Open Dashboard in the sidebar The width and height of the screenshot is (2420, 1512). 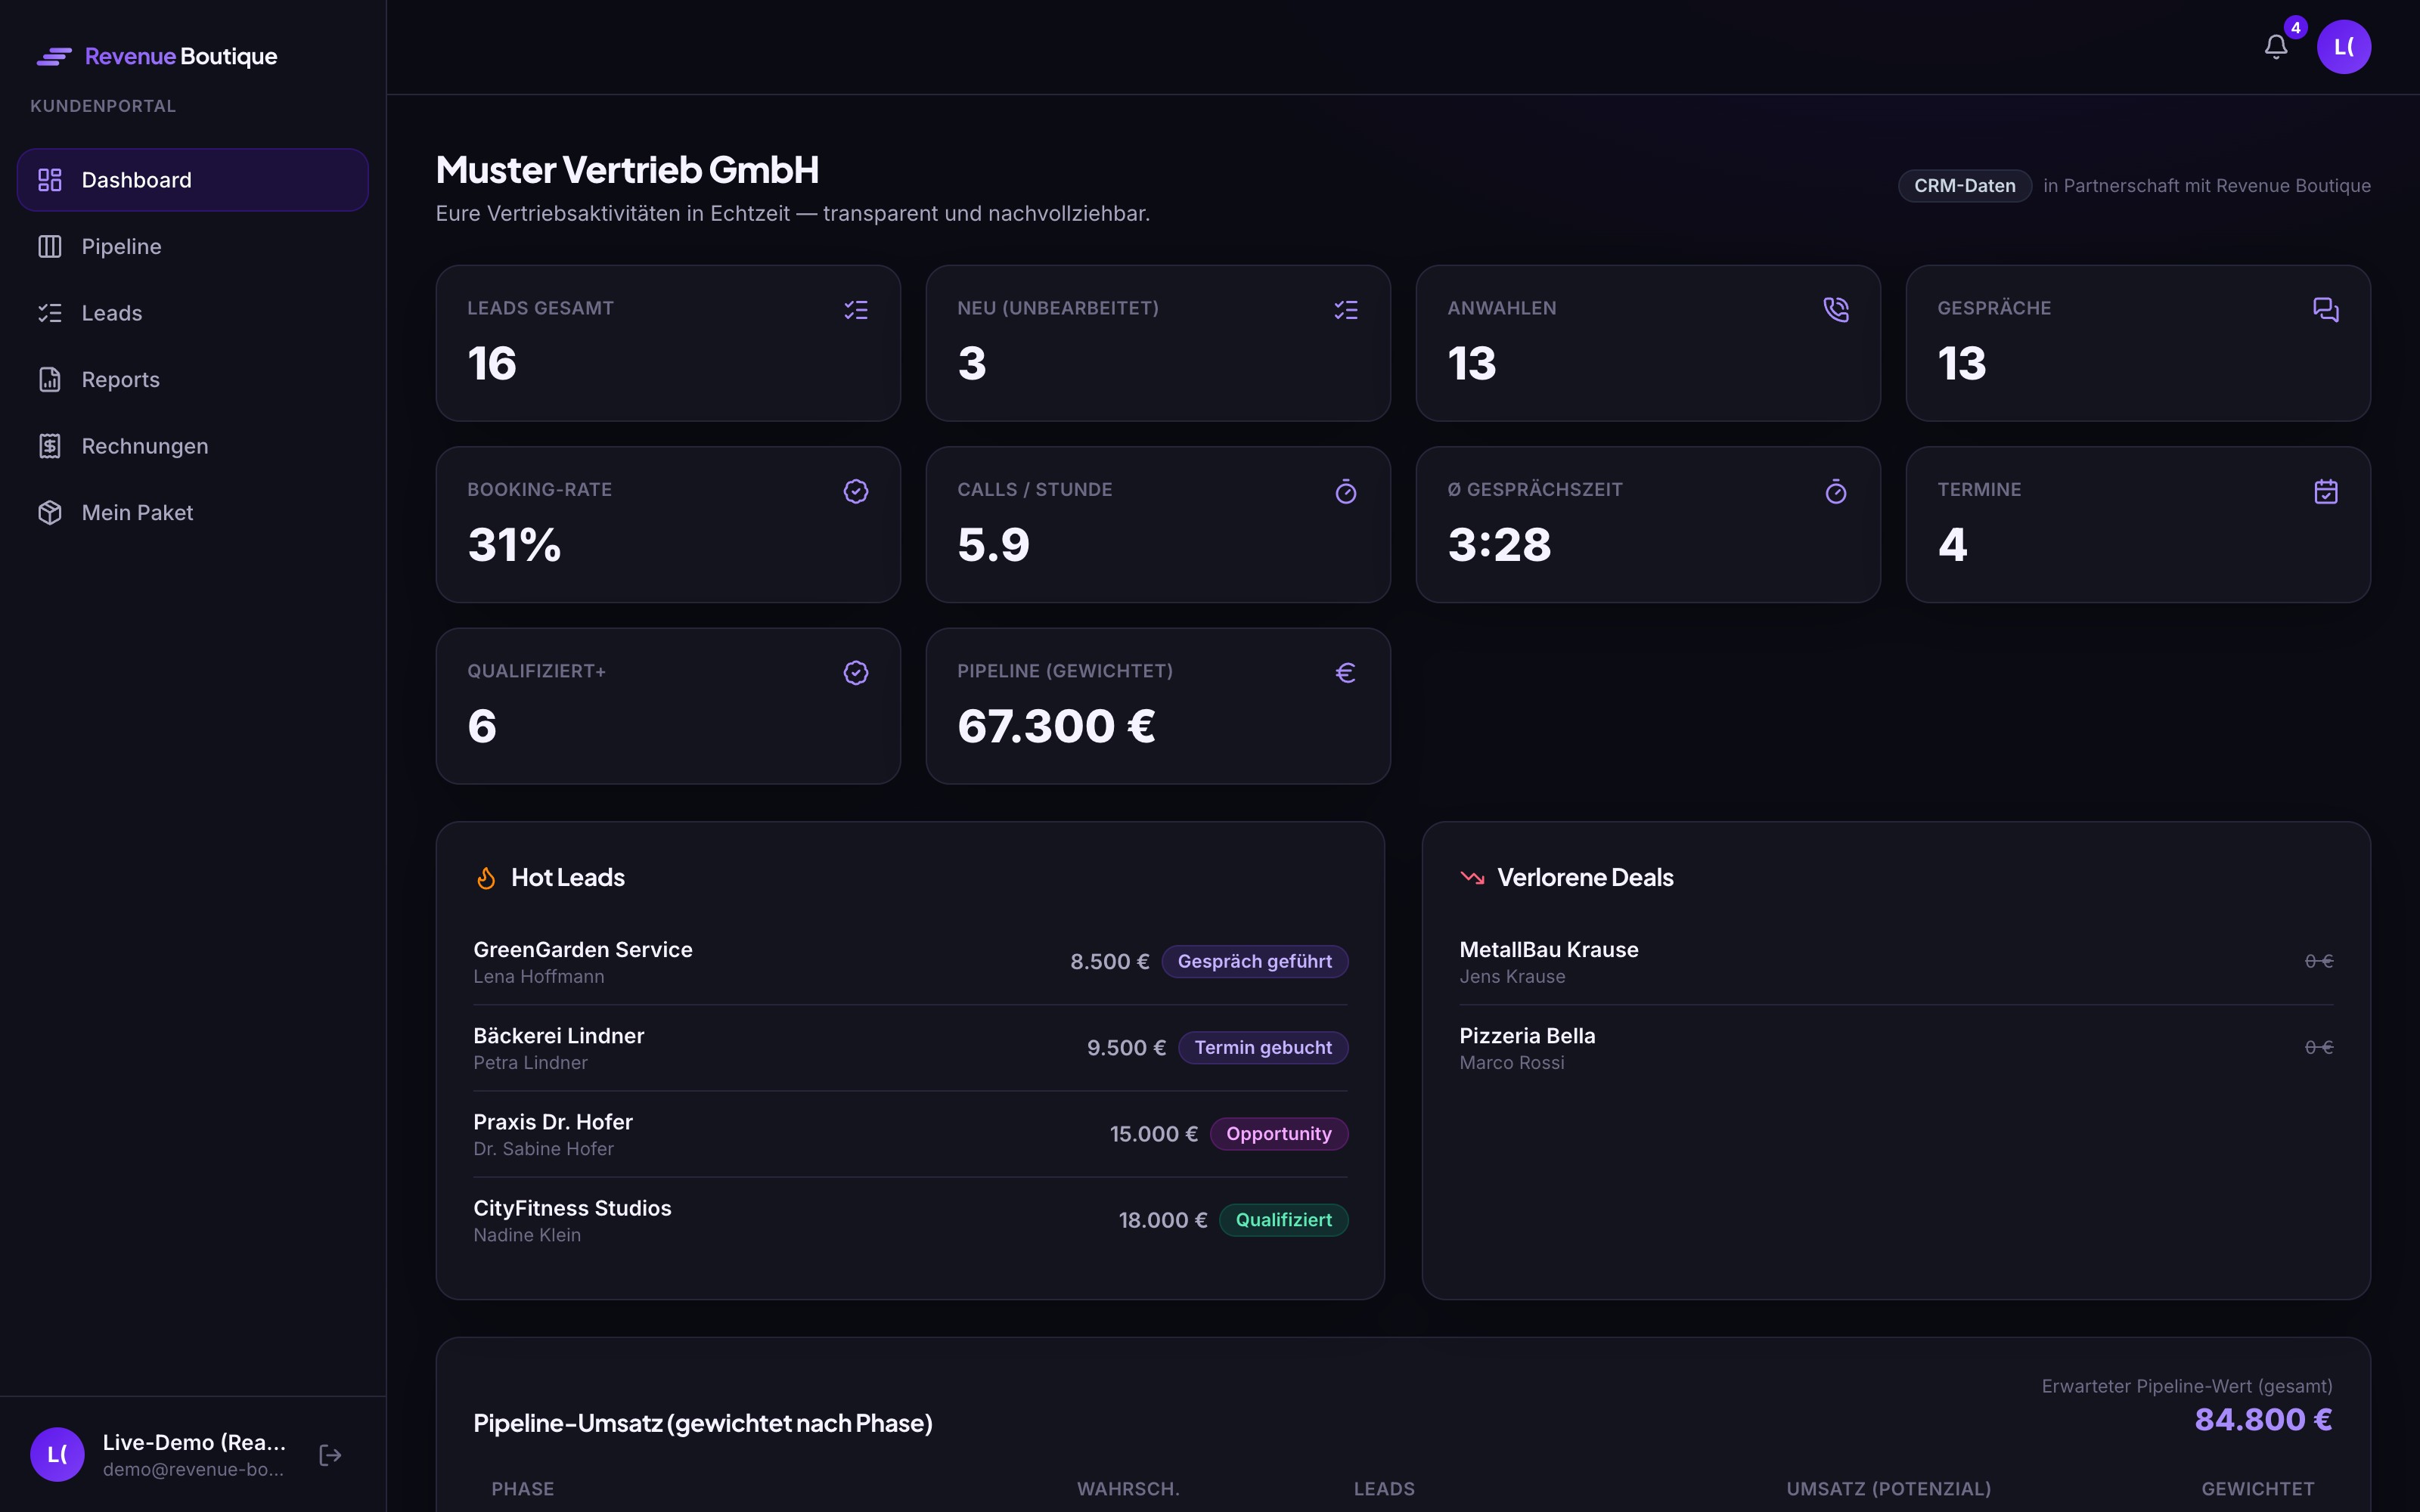pyautogui.click(x=193, y=180)
